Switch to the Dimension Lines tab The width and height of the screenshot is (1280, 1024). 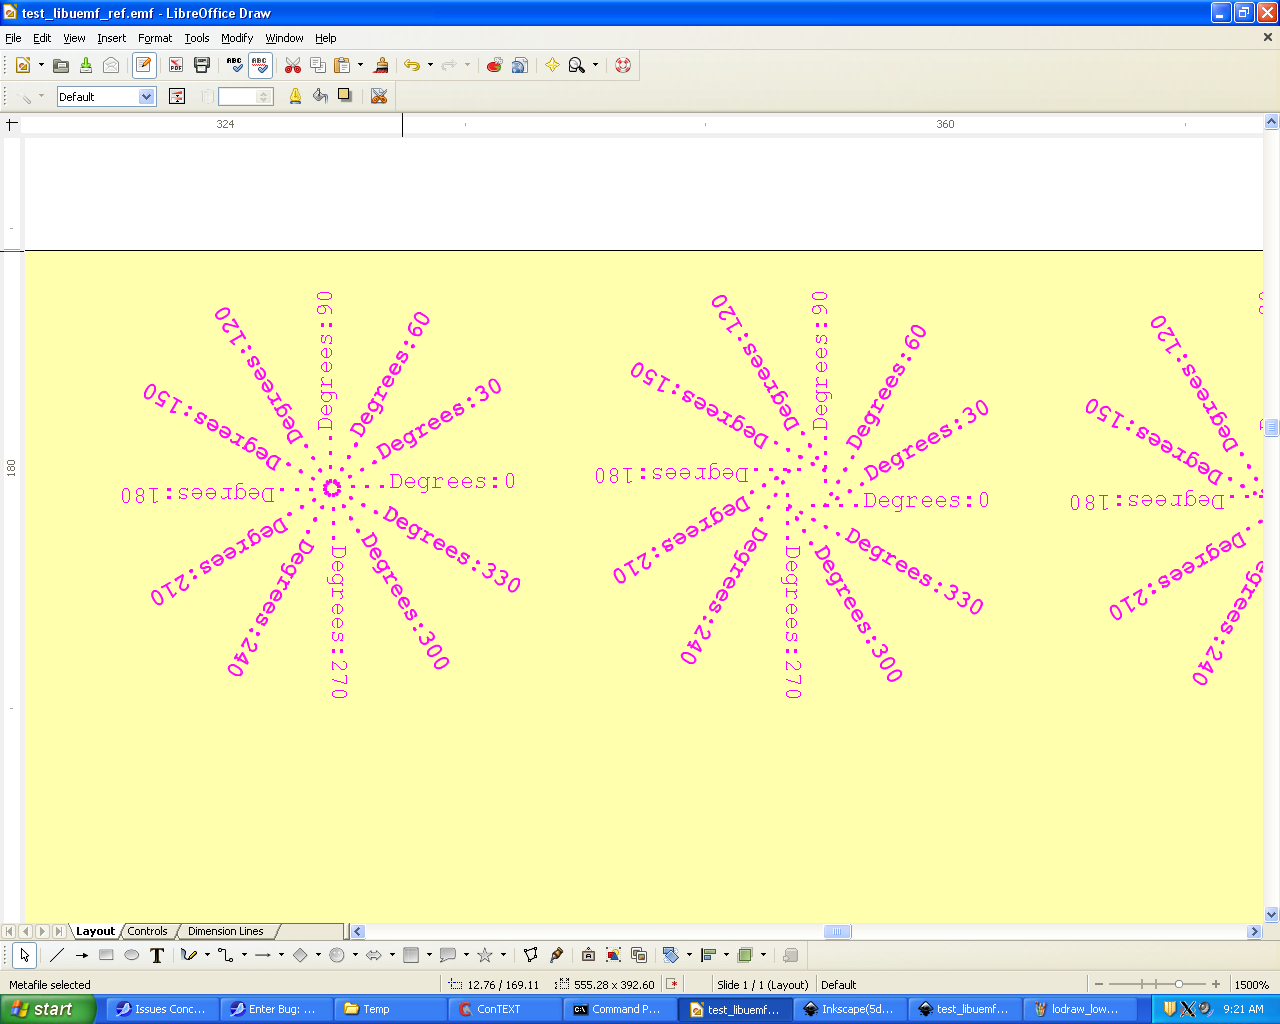[225, 931]
